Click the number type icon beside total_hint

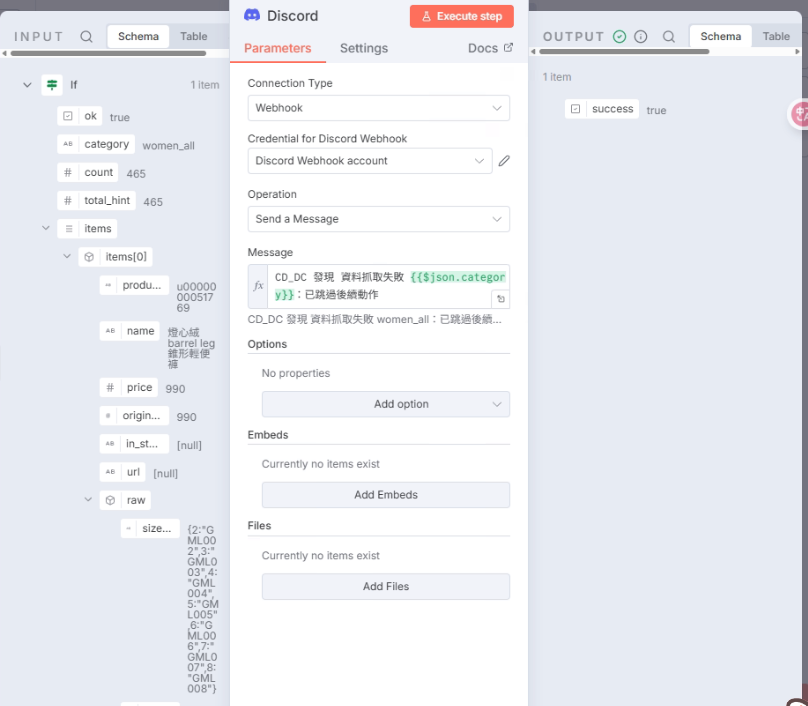pos(68,200)
